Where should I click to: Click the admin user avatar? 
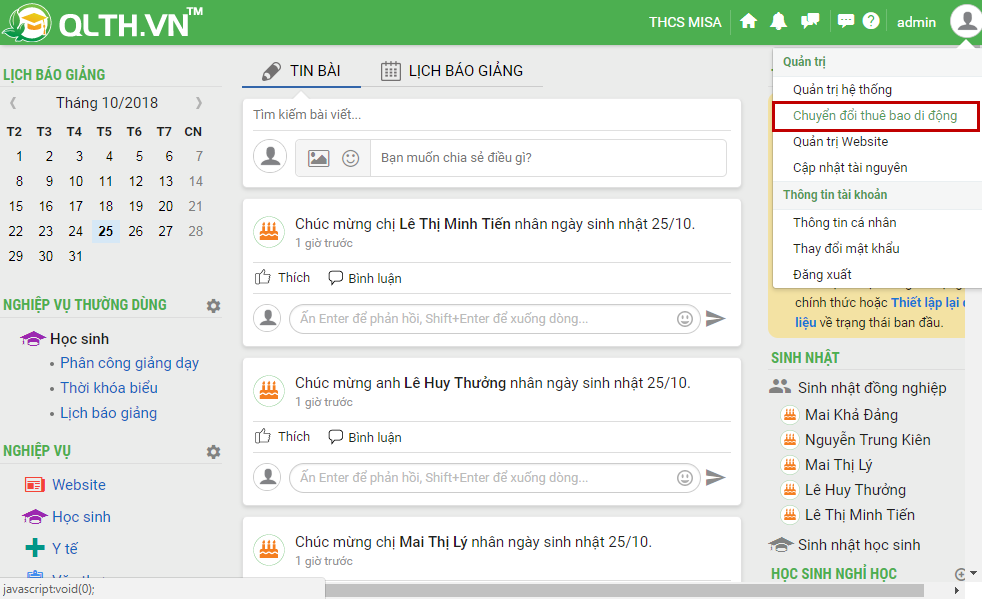point(966,21)
